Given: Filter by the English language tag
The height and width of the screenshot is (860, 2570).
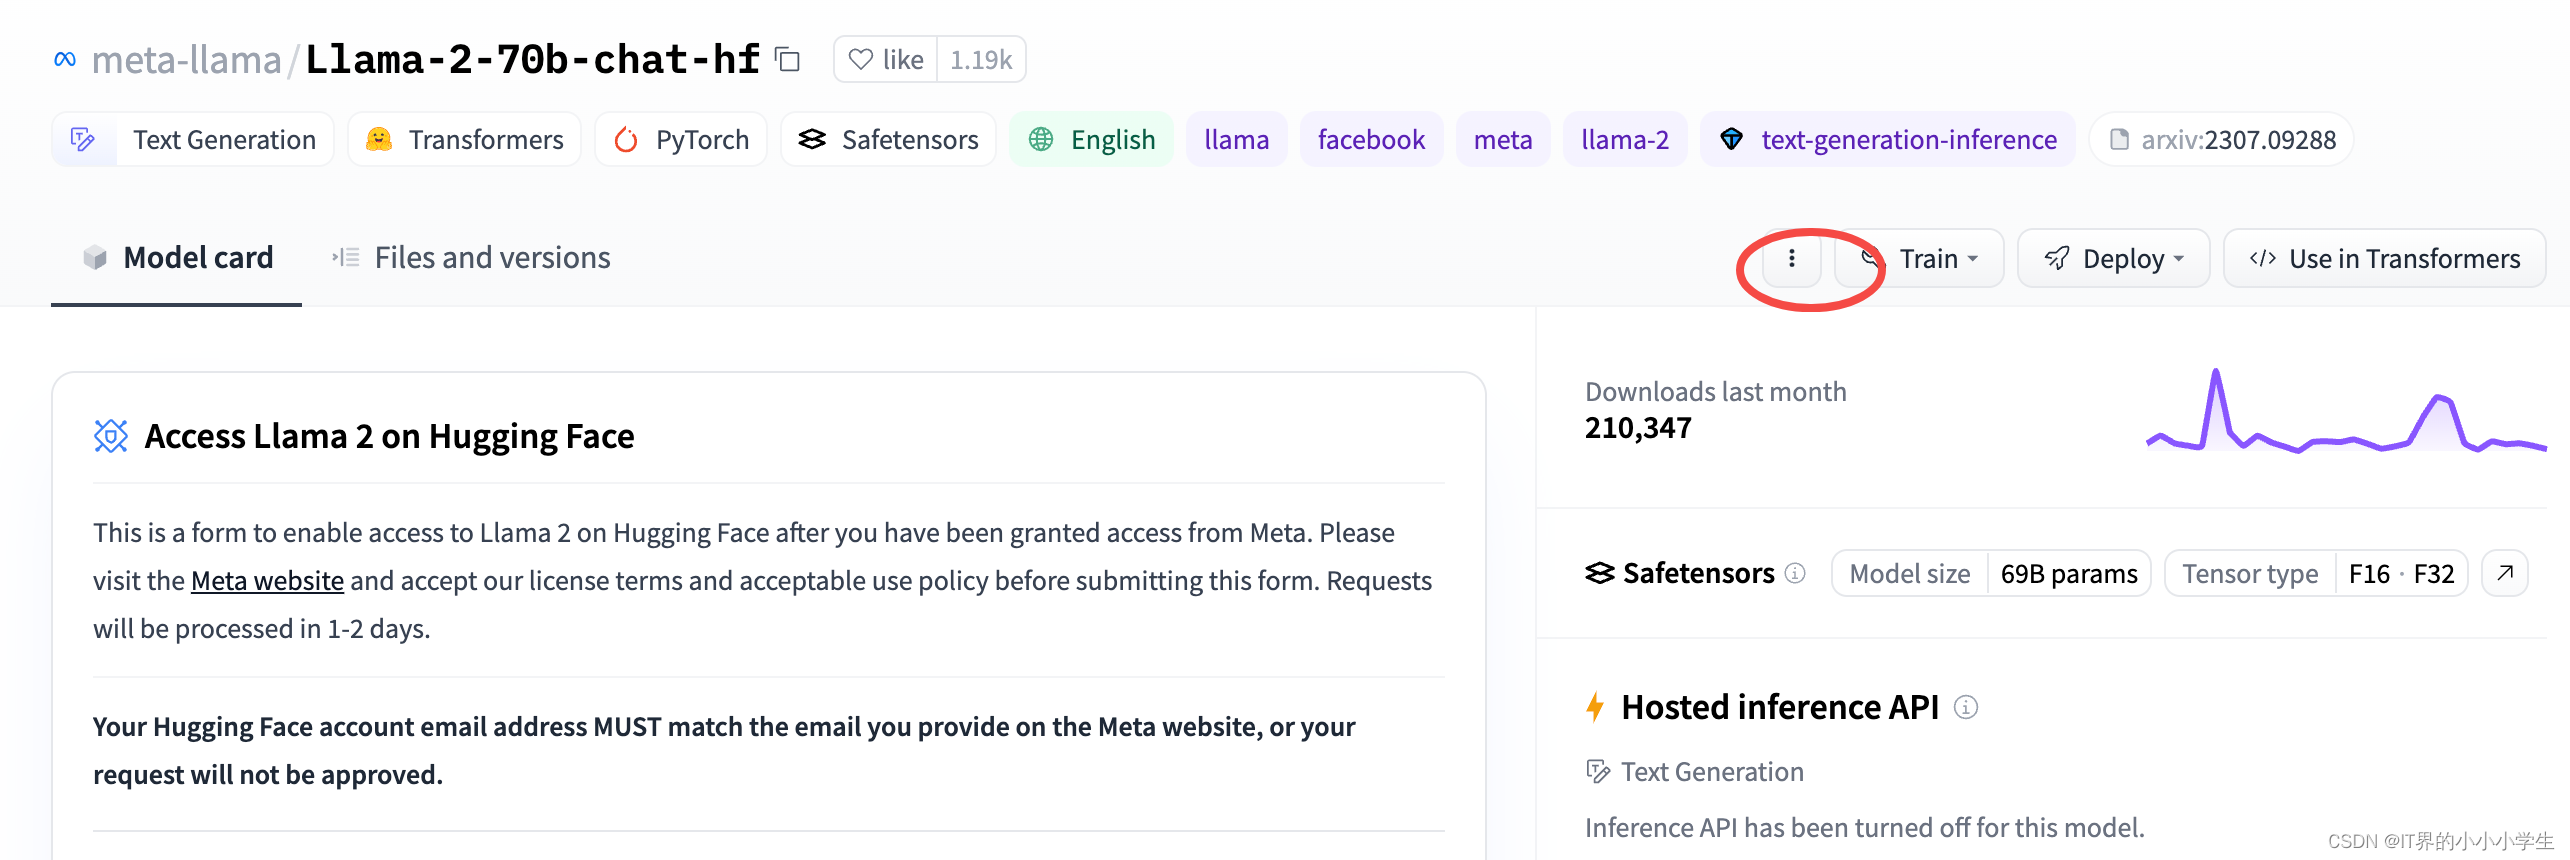Looking at the screenshot, I should tap(1091, 139).
